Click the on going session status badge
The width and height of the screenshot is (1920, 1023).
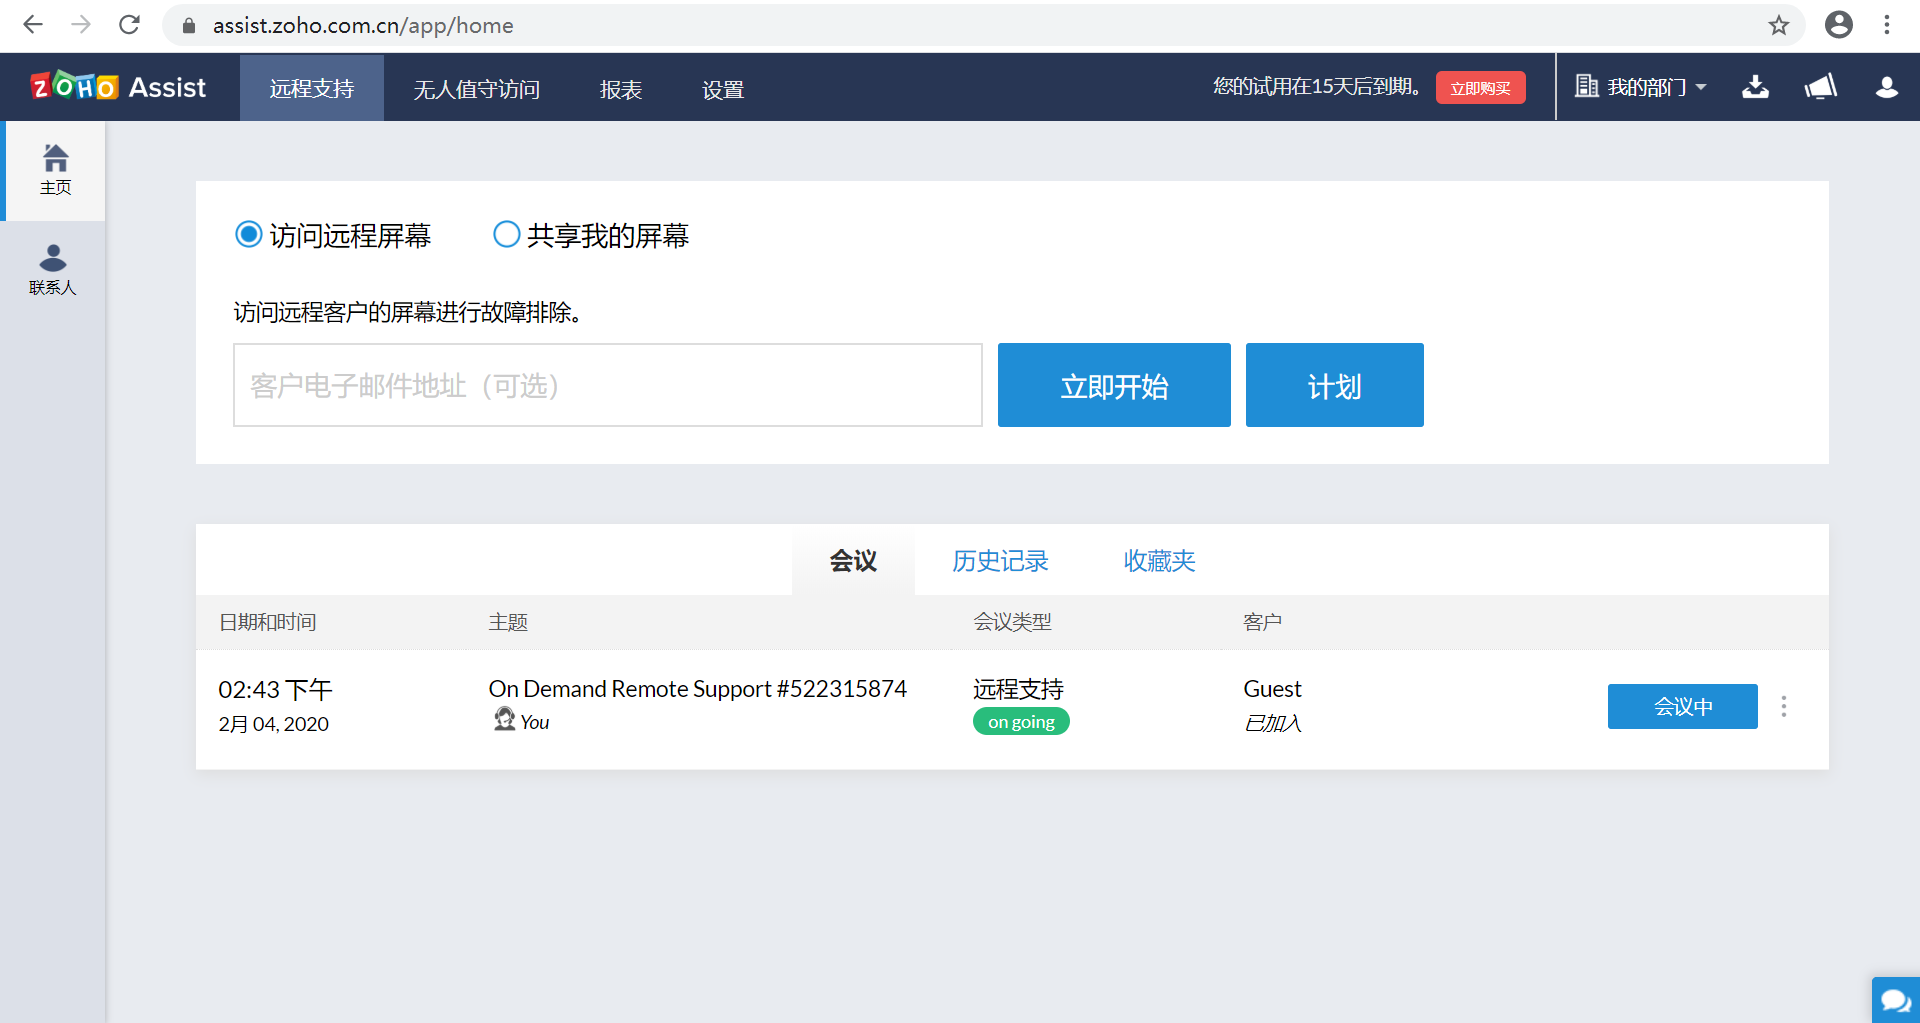pyautogui.click(x=1021, y=720)
